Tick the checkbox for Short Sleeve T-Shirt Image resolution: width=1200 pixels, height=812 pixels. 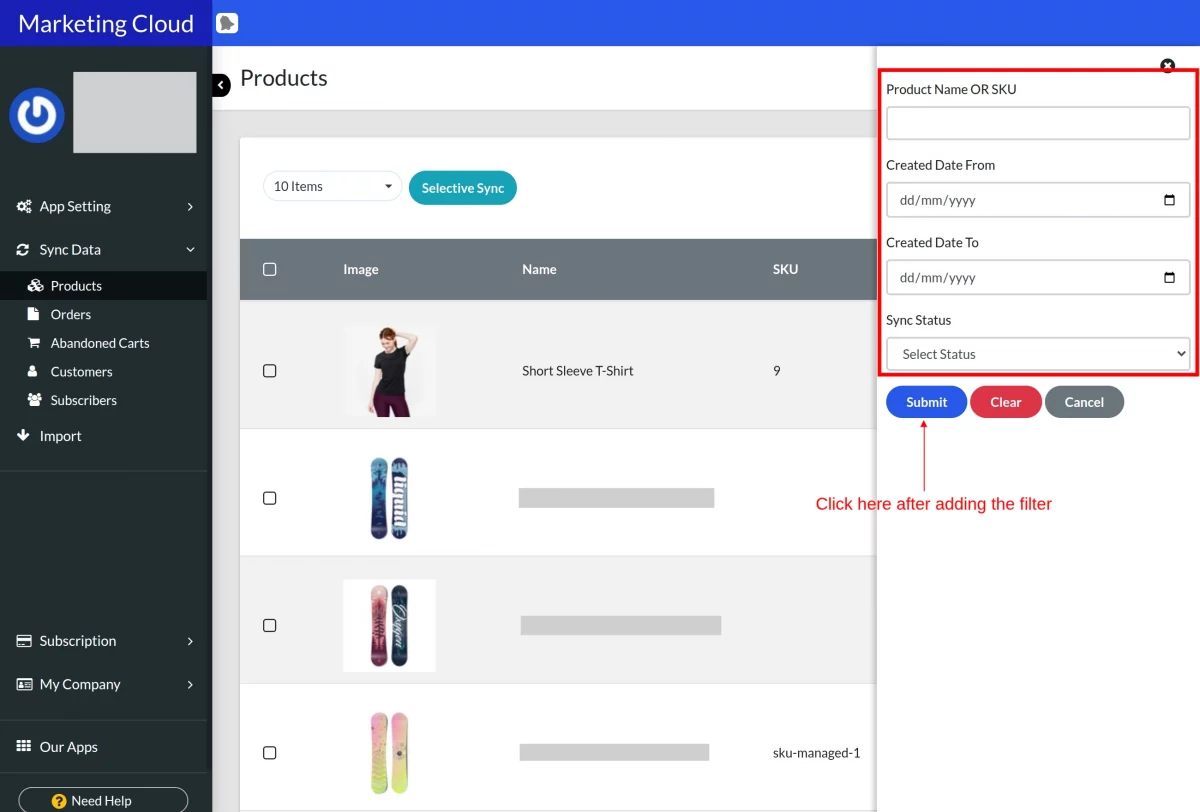(x=269, y=371)
